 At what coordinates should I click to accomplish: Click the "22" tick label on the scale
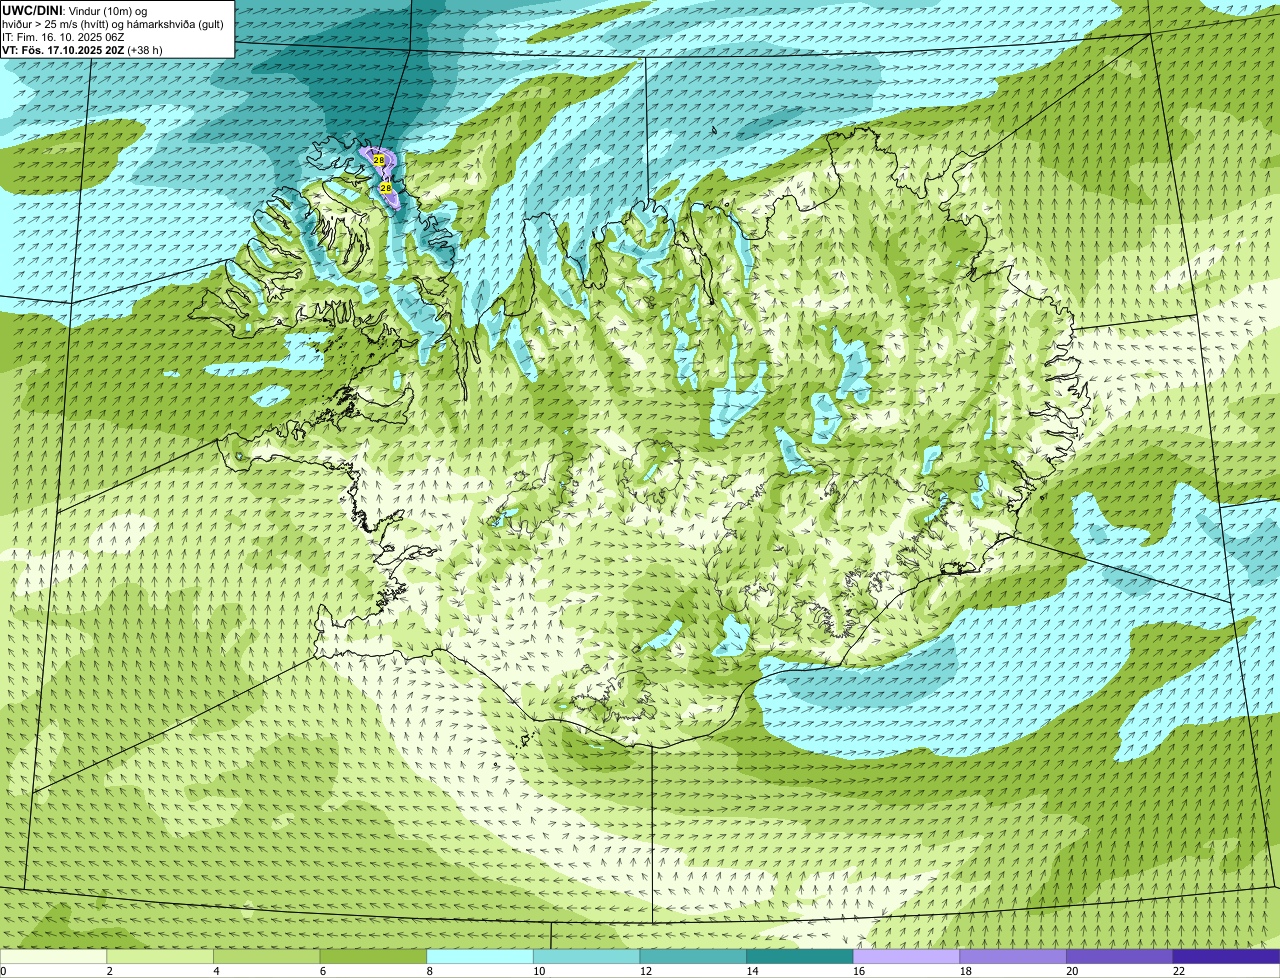pos(1178,971)
